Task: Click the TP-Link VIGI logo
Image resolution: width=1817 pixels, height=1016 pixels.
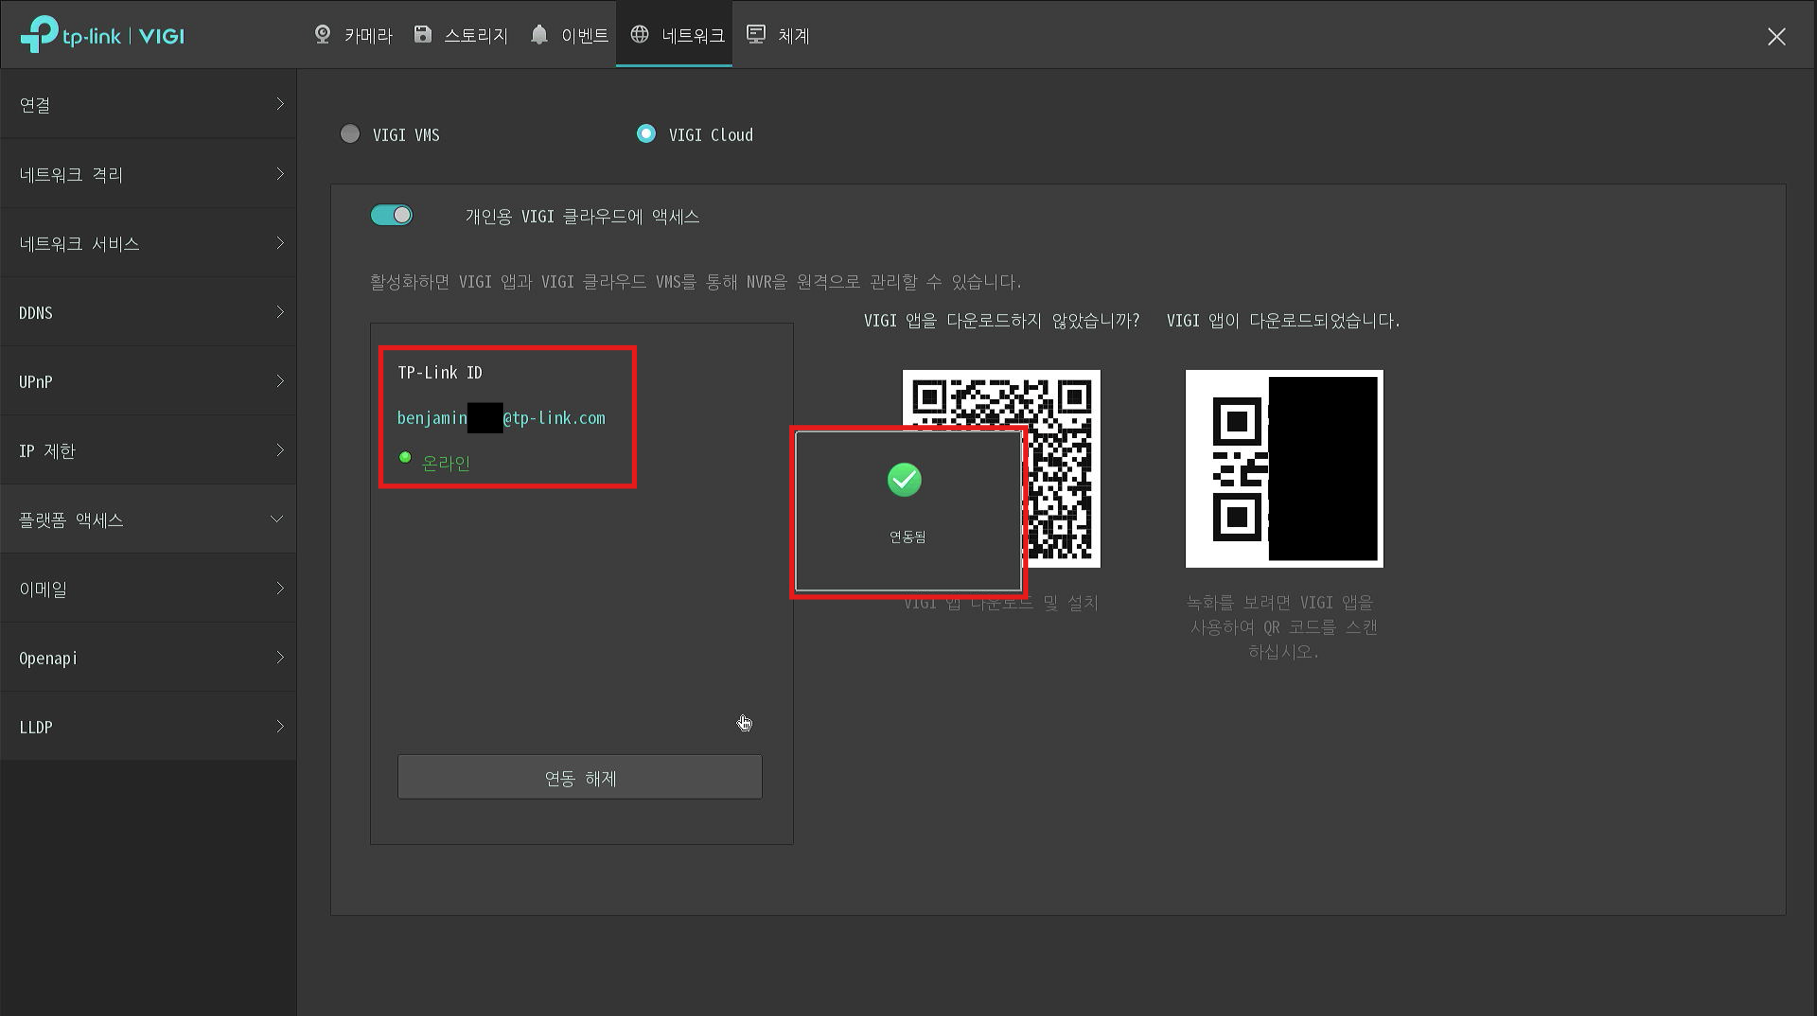Action: [103, 35]
